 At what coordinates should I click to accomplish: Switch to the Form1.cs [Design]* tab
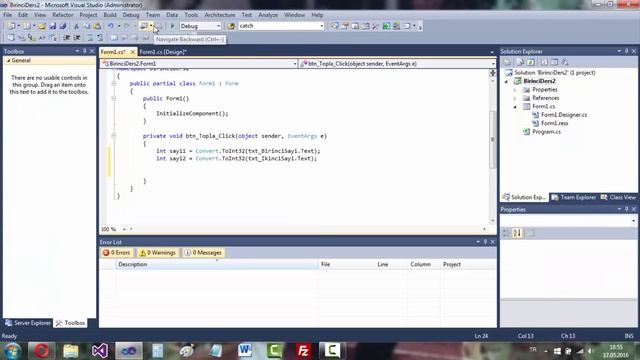coord(162,52)
